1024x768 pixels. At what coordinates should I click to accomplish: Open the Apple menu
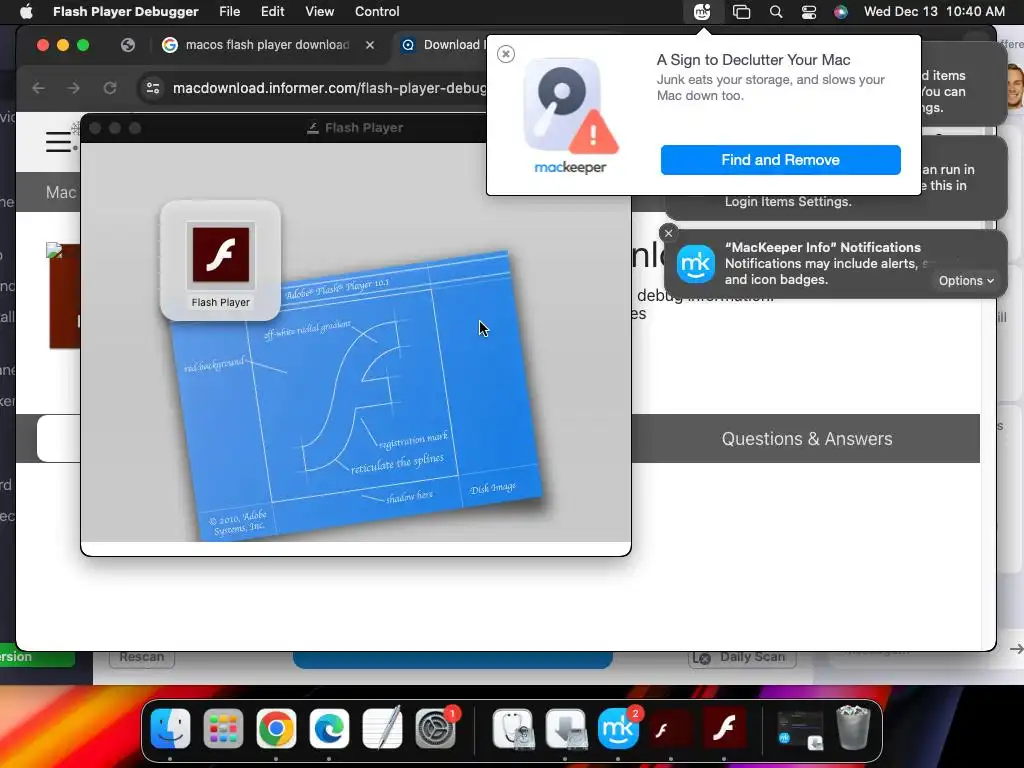(26, 11)
